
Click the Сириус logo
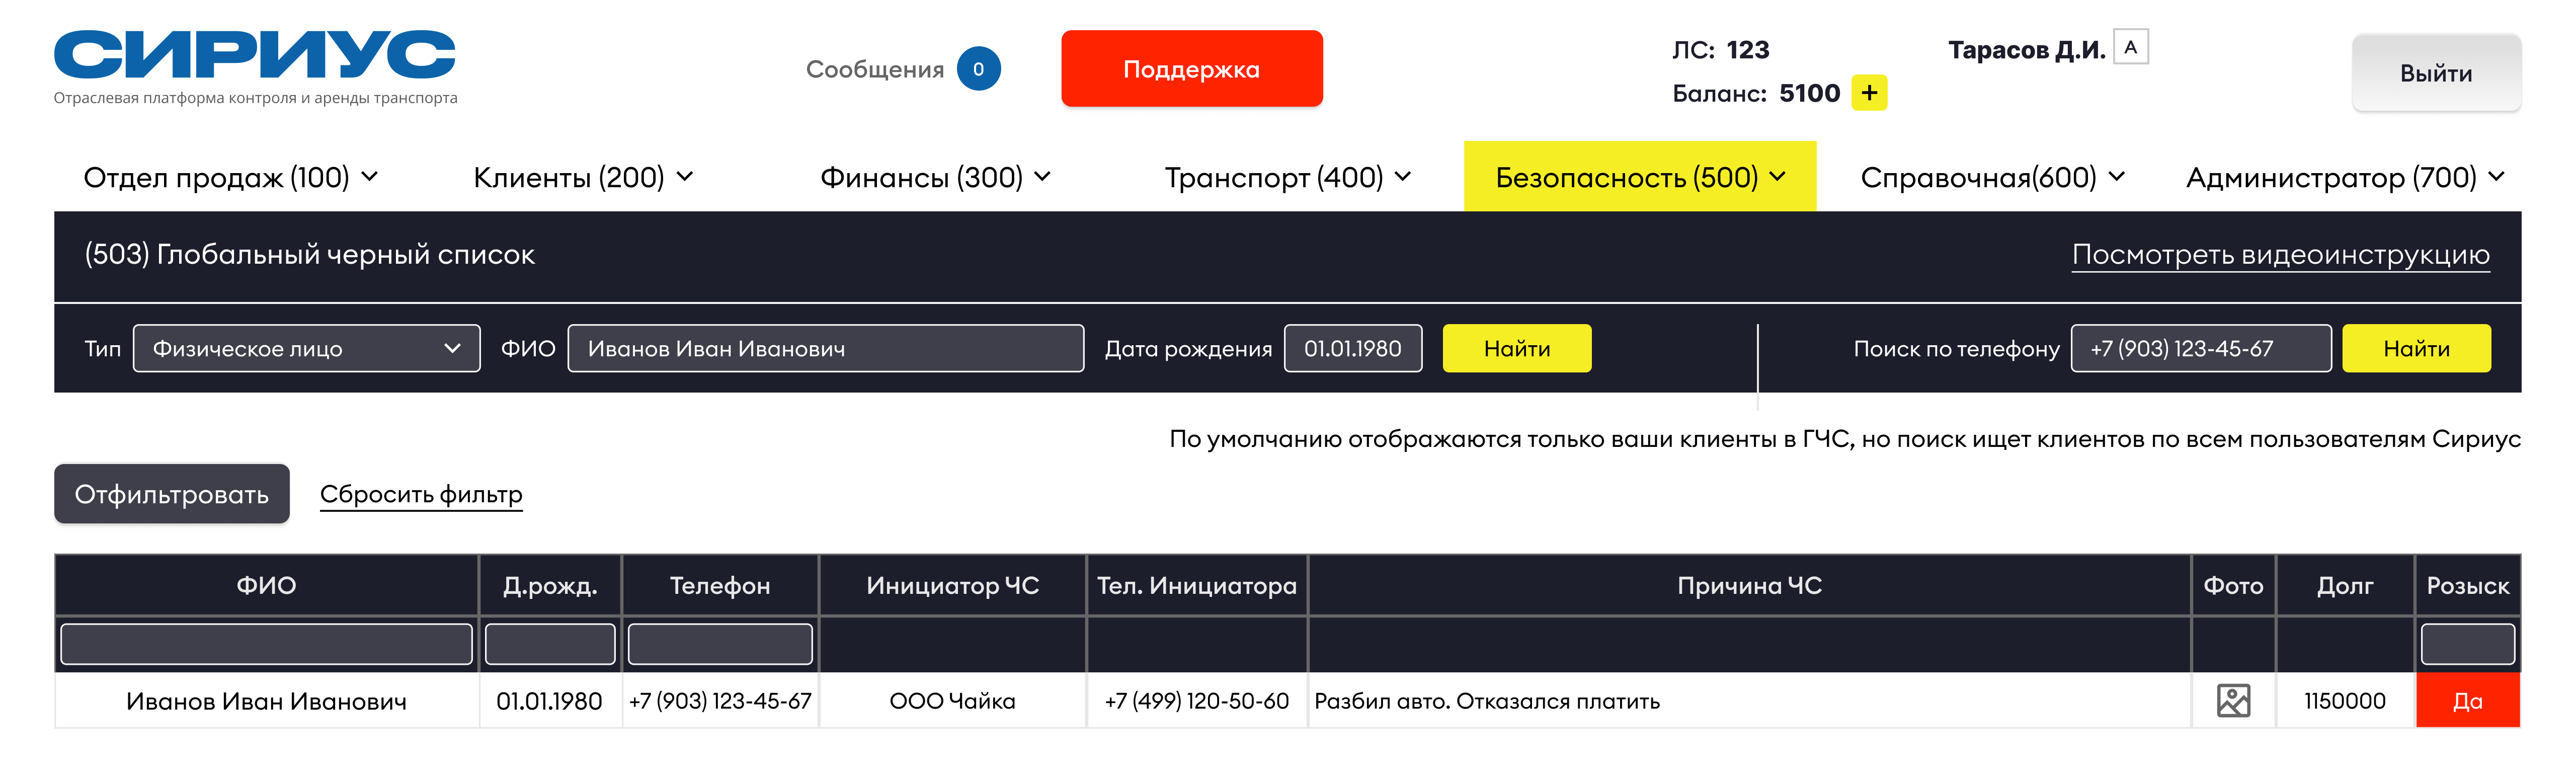(255, 56)
